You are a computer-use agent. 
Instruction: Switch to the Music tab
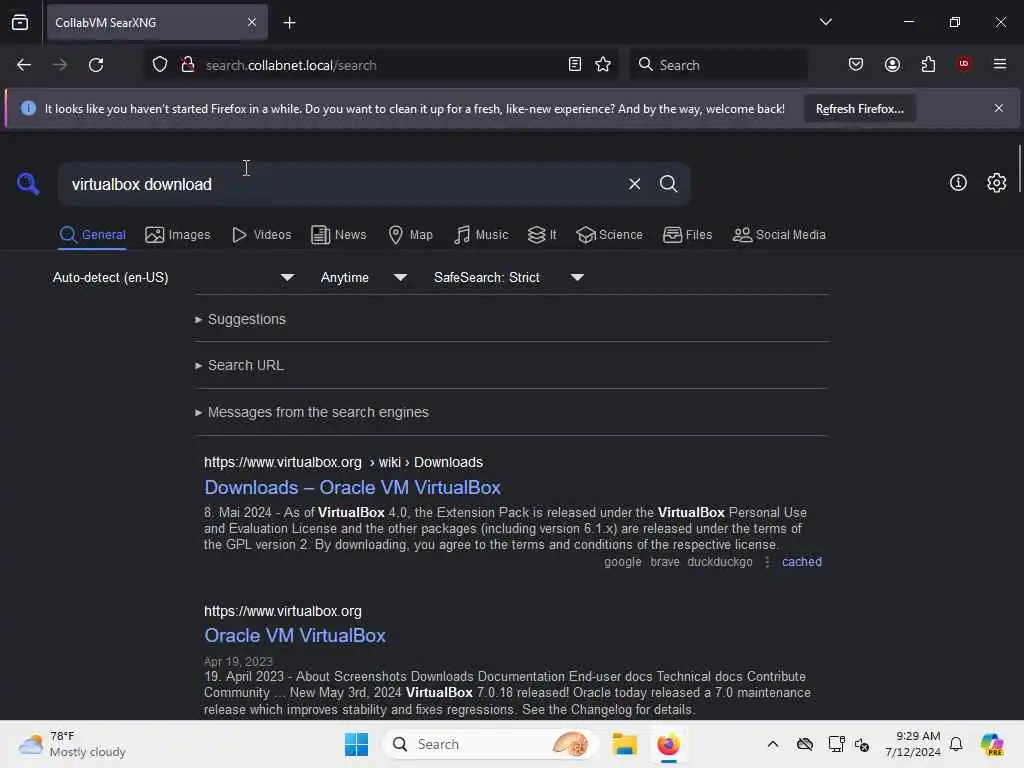481,235
